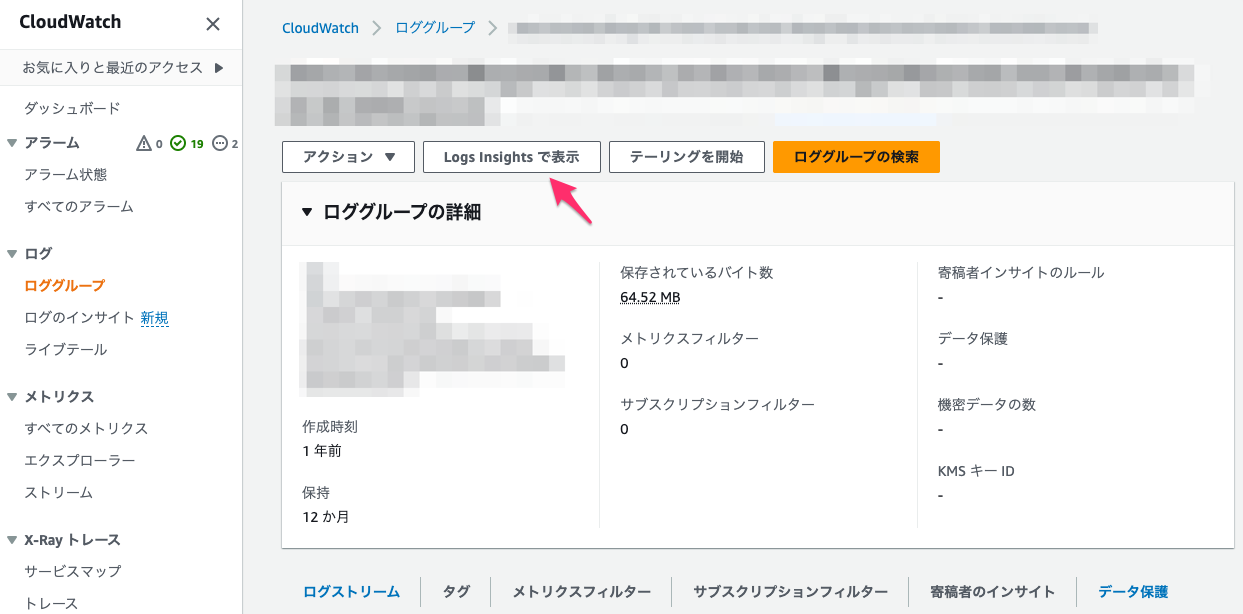The height and width of the screenshot is (614, 1243).
Task: Click KMS キー ID label
Action: 976,471
